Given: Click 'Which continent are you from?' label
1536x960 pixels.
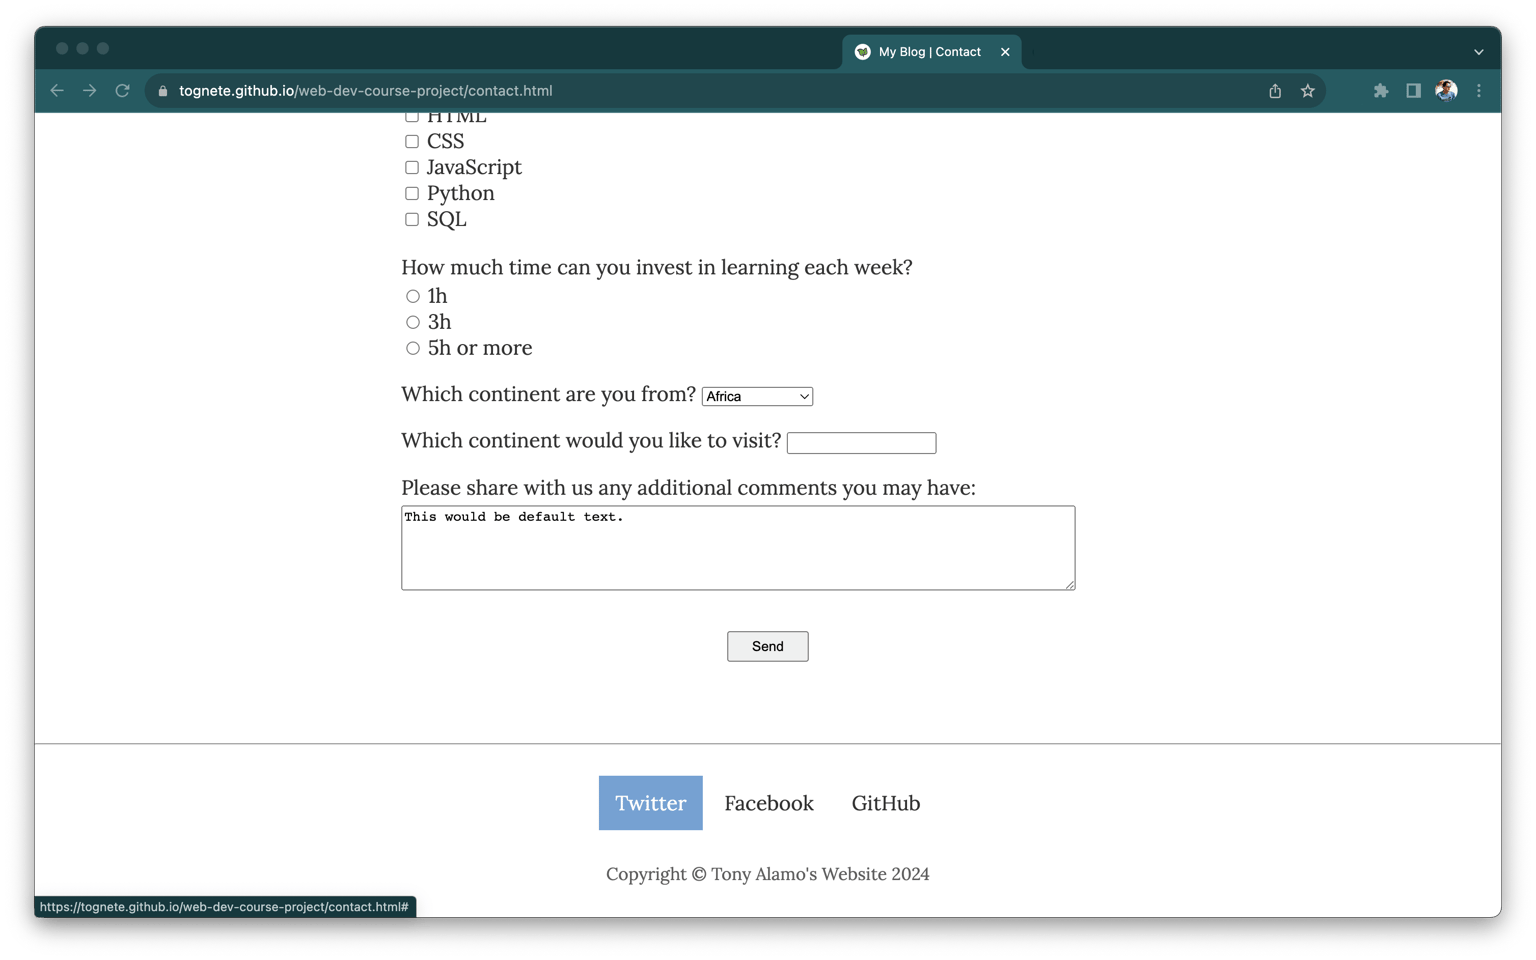Looking at the screenshot, I should tap(548, 395).
